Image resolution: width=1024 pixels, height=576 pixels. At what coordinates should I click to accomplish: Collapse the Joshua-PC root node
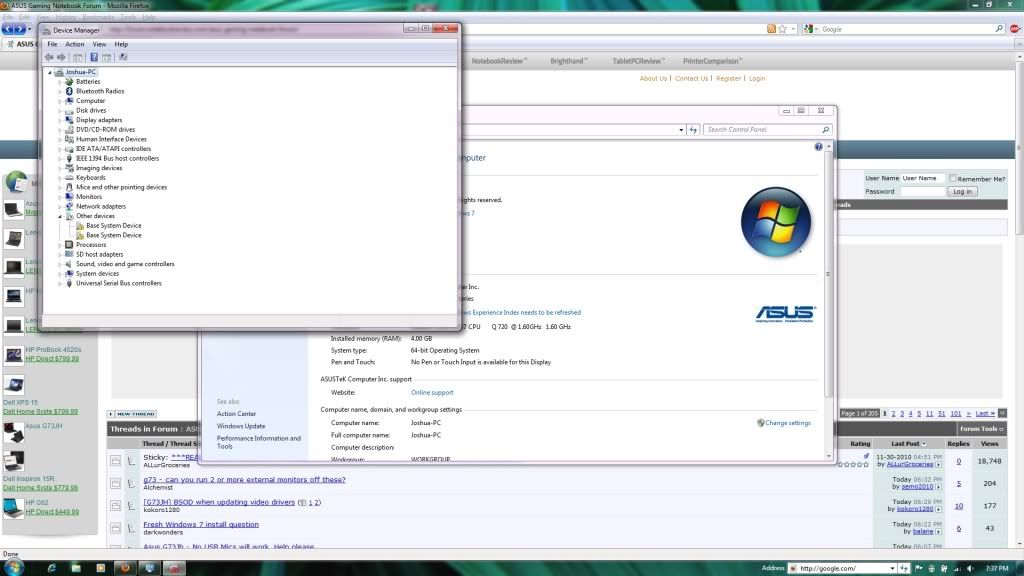click(x=50, y=72)
